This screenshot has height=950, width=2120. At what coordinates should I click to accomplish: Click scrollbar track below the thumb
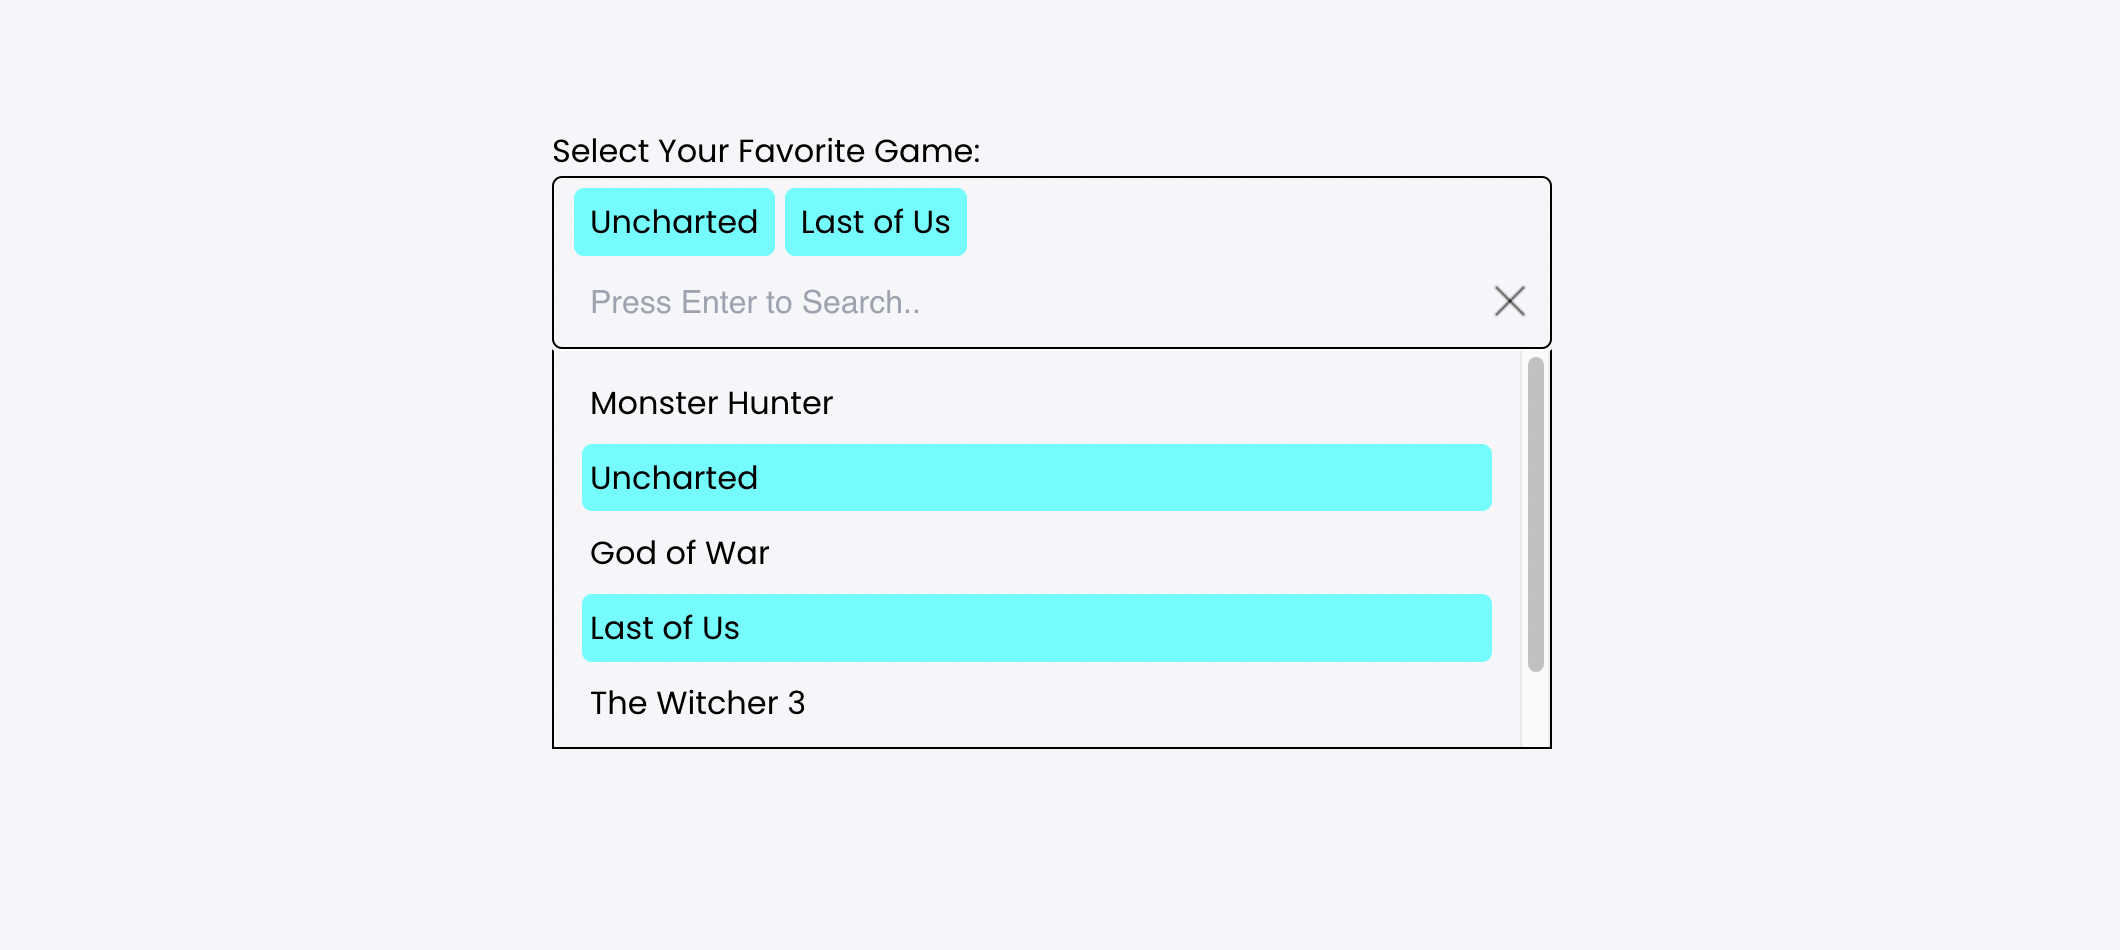(x=1535, y=710)
